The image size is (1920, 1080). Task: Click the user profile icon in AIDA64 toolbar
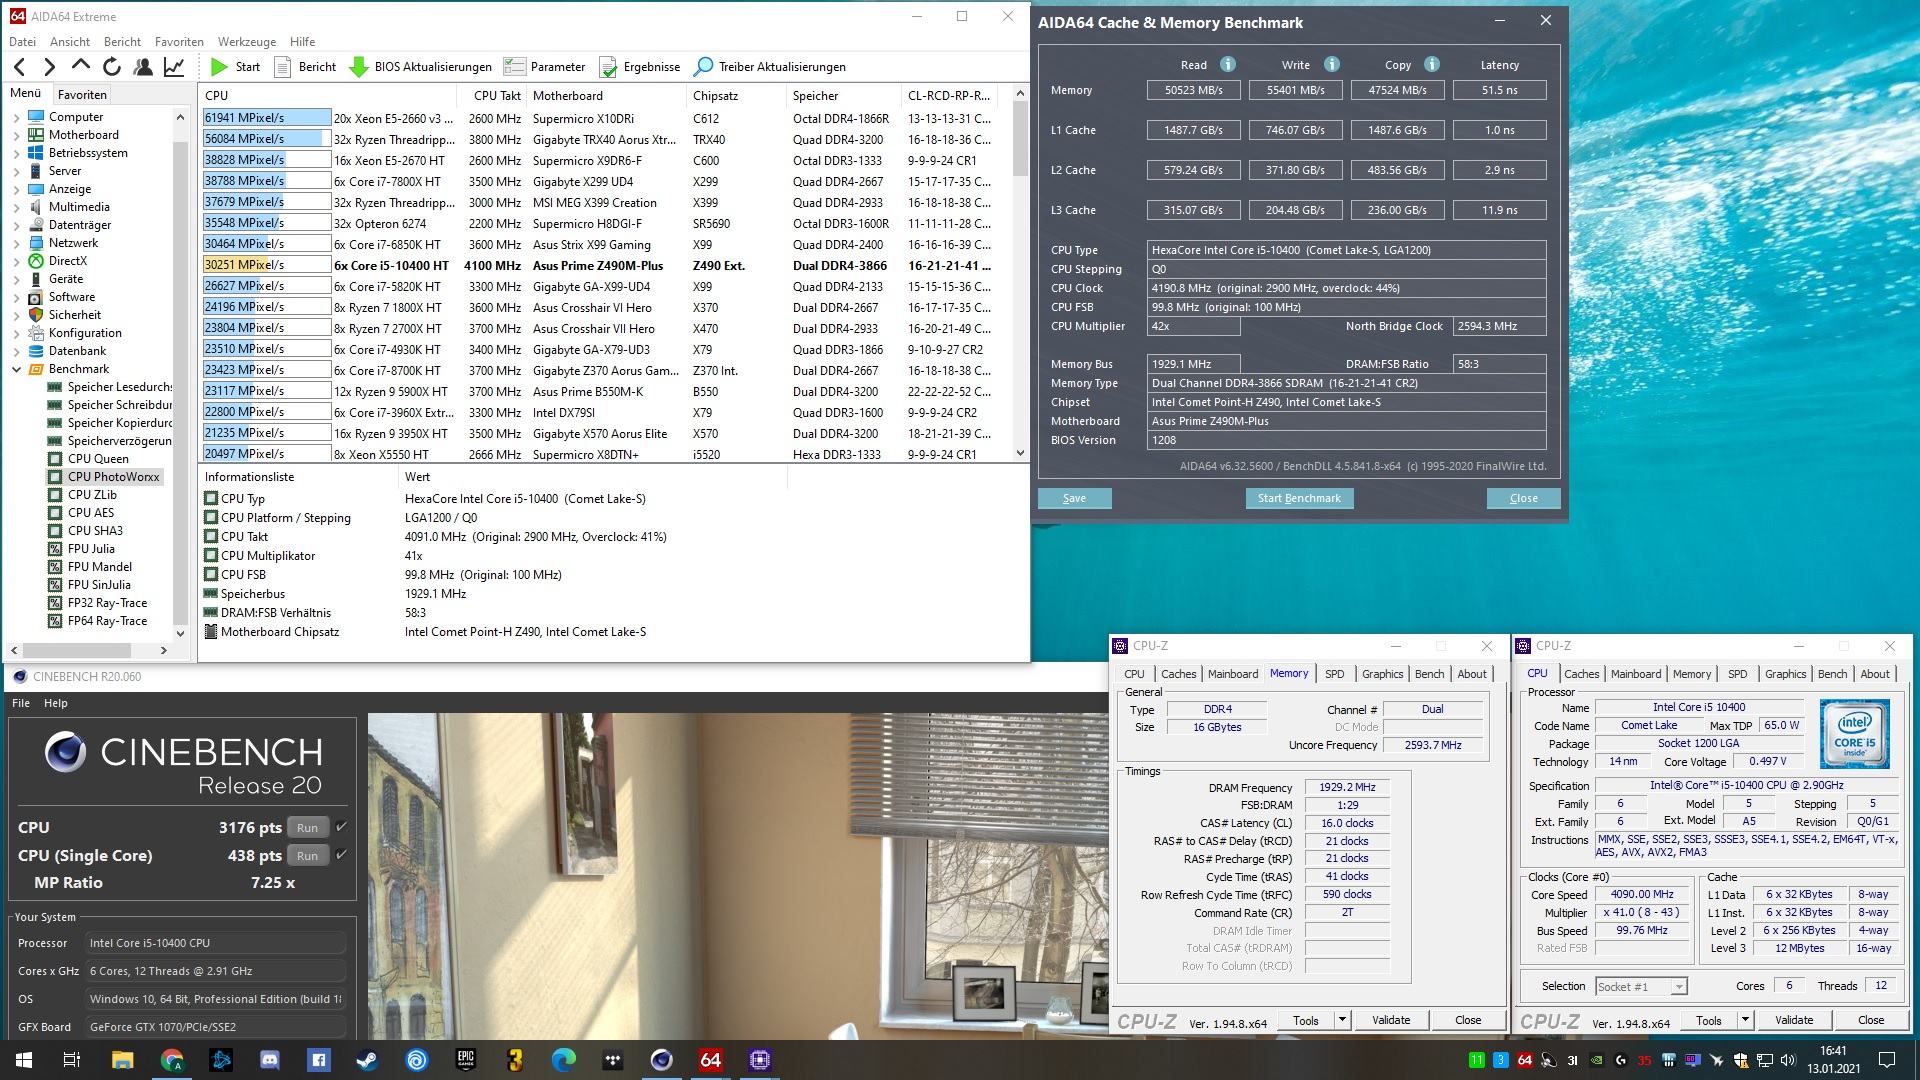143,67
